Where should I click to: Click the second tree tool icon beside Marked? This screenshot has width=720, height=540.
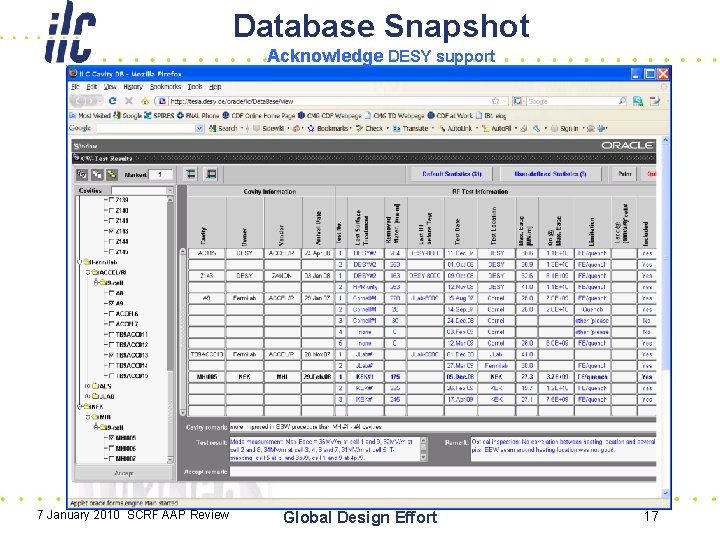[97, 174]
